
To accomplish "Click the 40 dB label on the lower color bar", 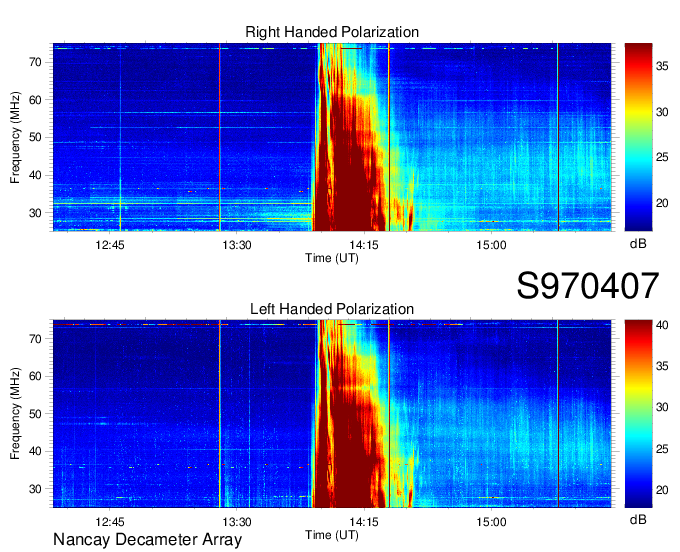I will [662, 325].
